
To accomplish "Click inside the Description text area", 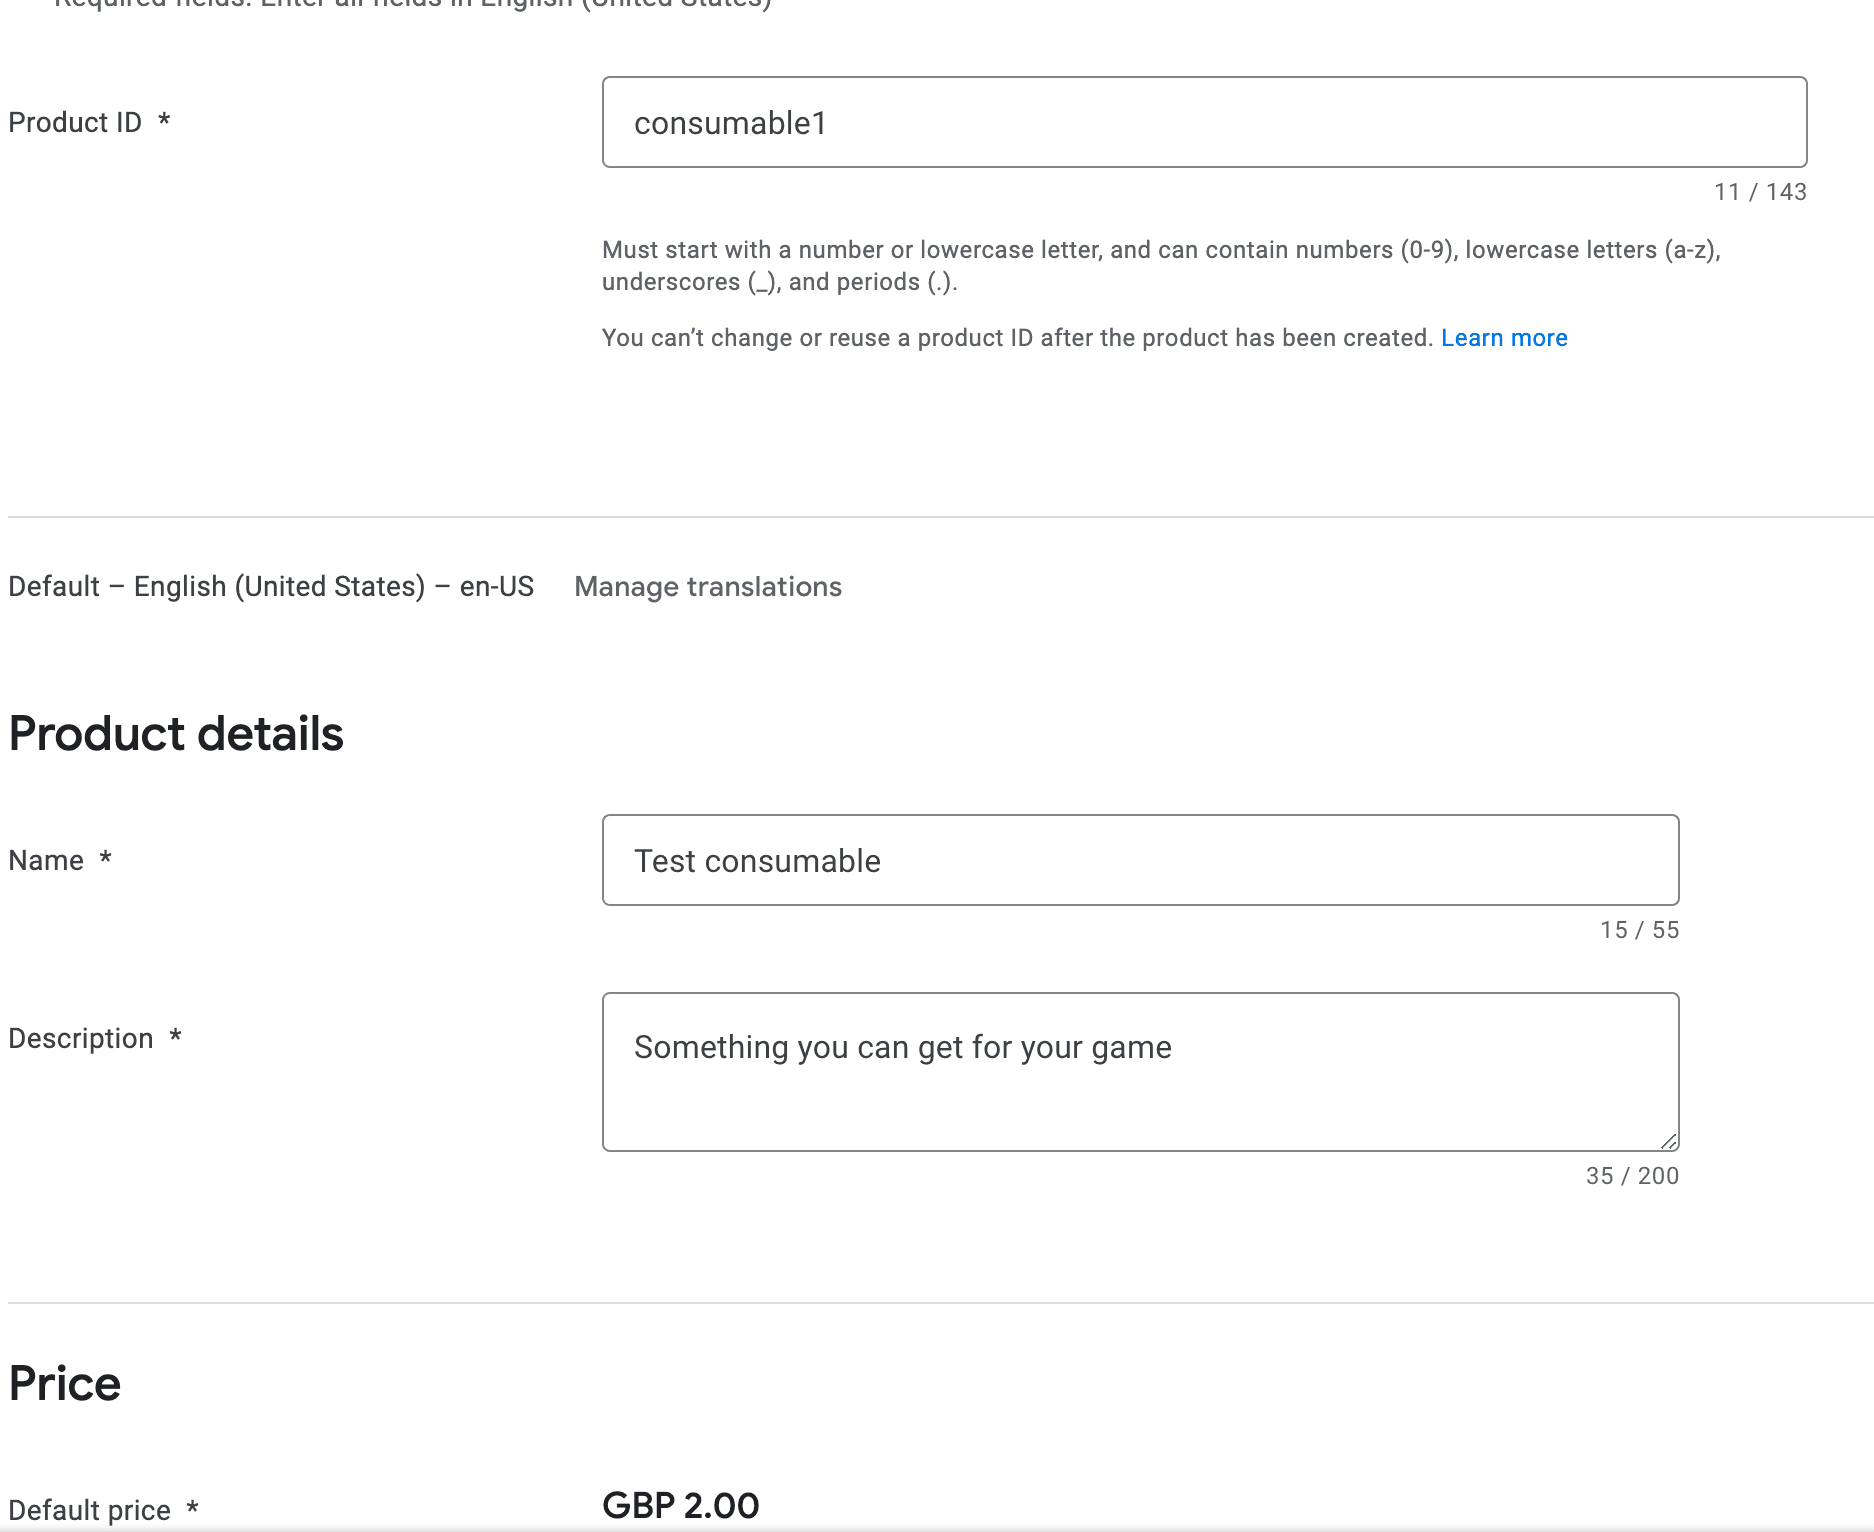I will pos(1140,1072).
